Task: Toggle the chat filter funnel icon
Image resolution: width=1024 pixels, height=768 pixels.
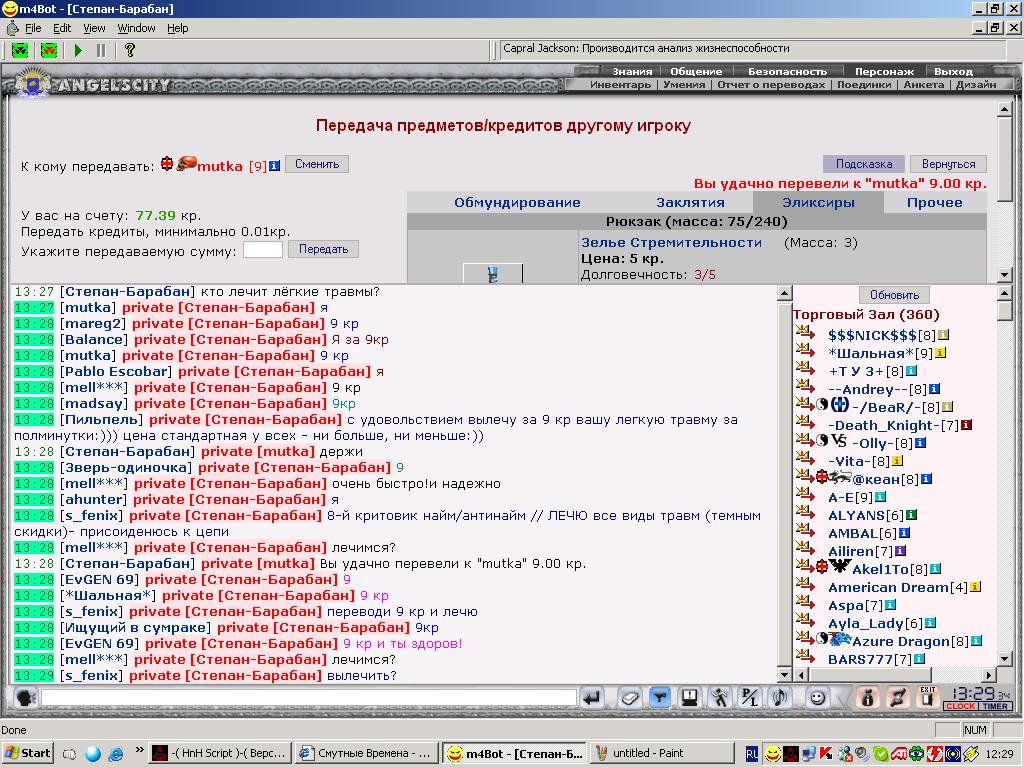Action: tap(660, 698)
